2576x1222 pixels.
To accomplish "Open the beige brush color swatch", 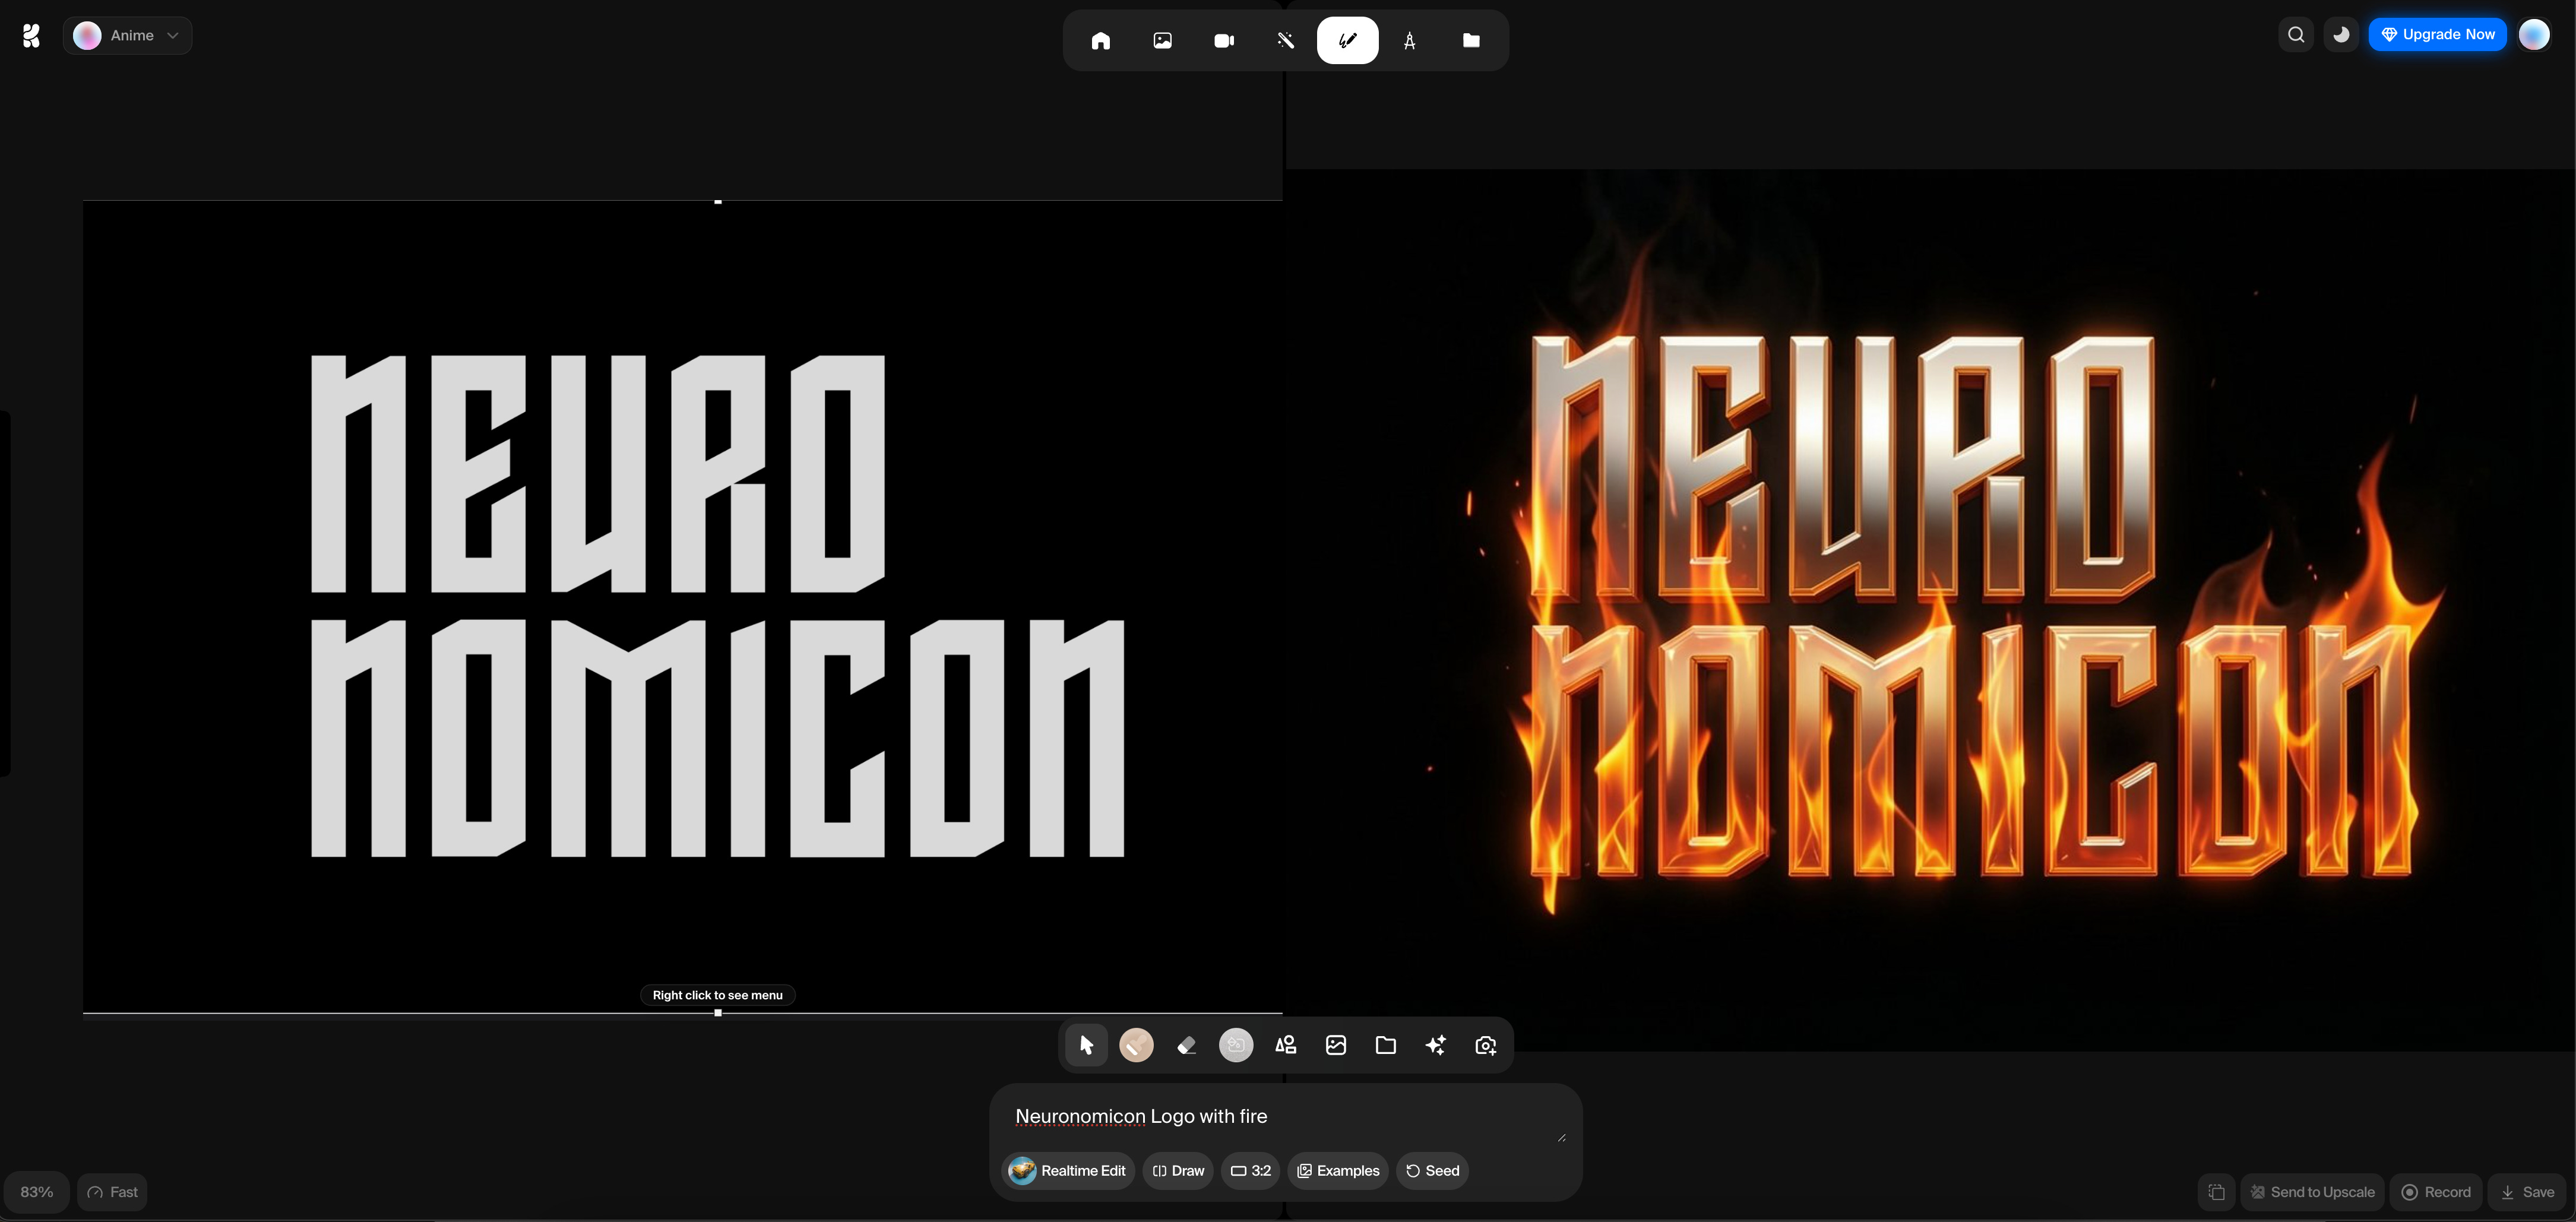I will click(x=1136, y=1045).
